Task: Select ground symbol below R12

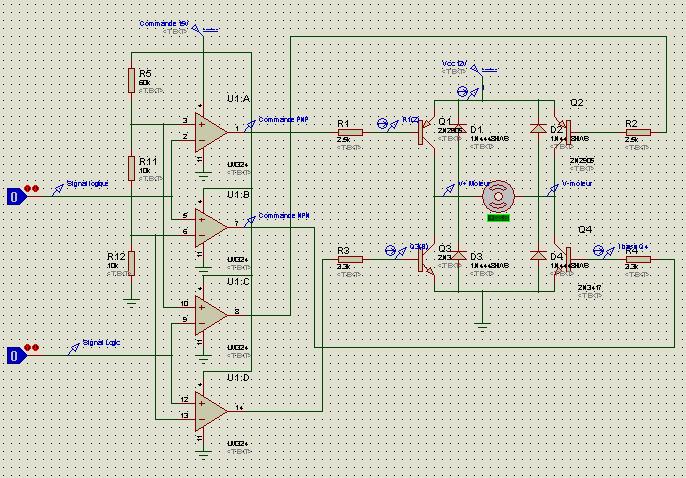Action: click(131, 301)
